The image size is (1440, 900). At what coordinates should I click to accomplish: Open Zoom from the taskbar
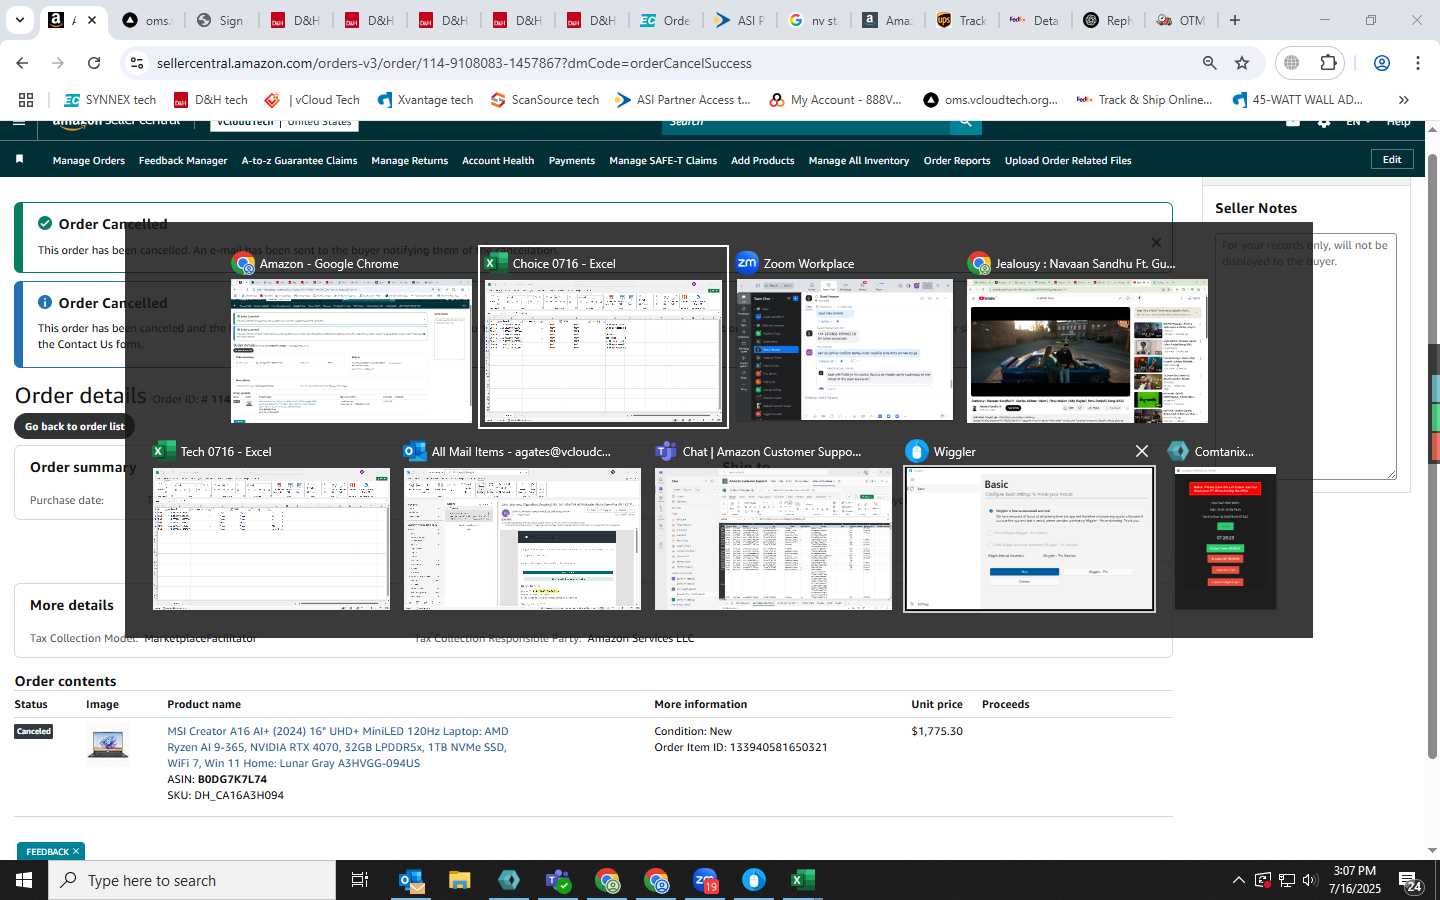pos(705,880)
